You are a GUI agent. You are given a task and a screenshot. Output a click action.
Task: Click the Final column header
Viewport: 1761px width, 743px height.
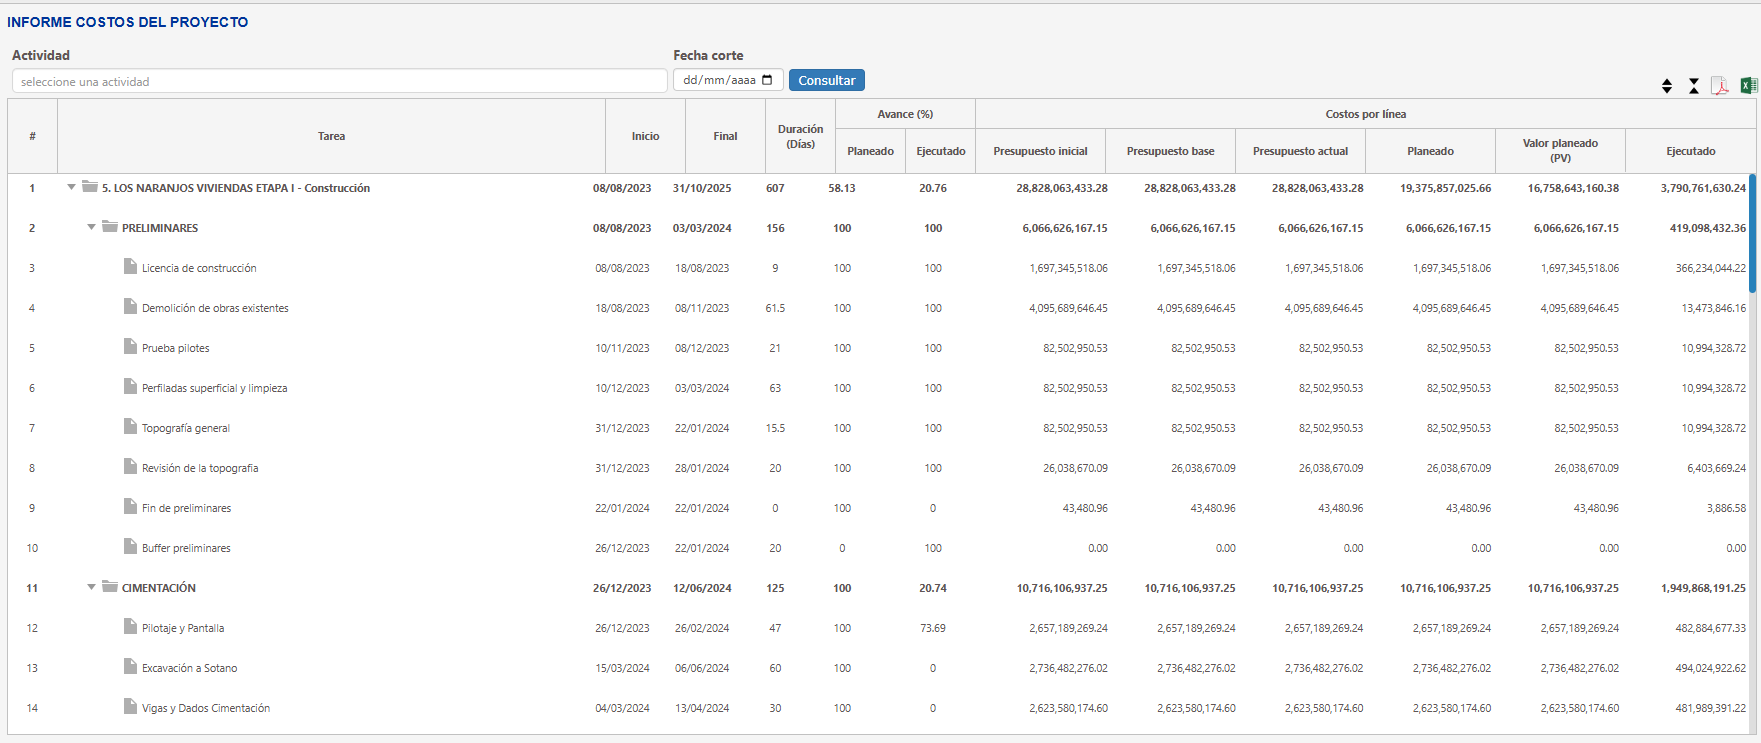point(726,136)
